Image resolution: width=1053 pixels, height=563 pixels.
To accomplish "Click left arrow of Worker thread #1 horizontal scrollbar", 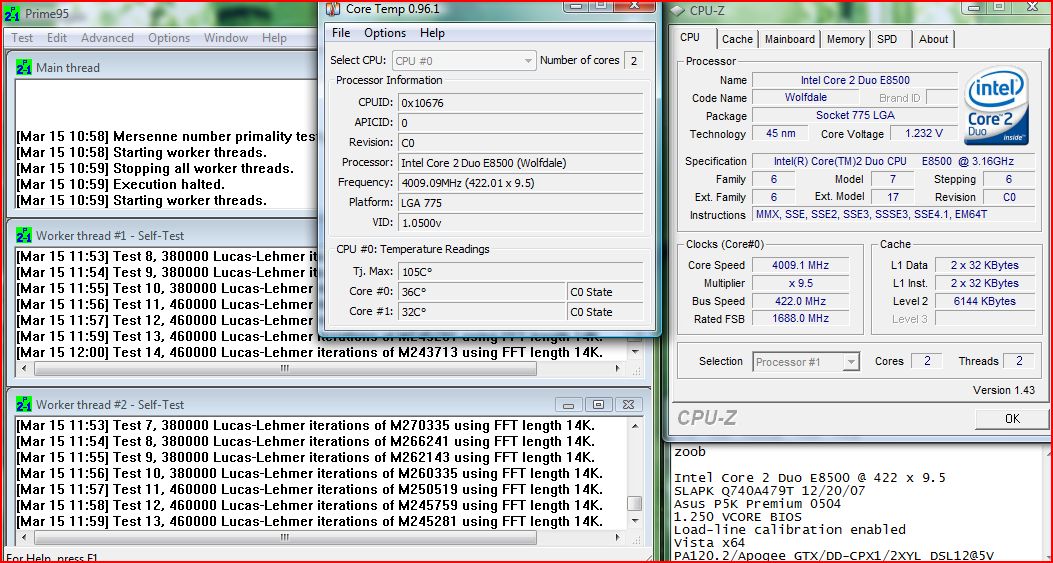I will tap(26, 369).
